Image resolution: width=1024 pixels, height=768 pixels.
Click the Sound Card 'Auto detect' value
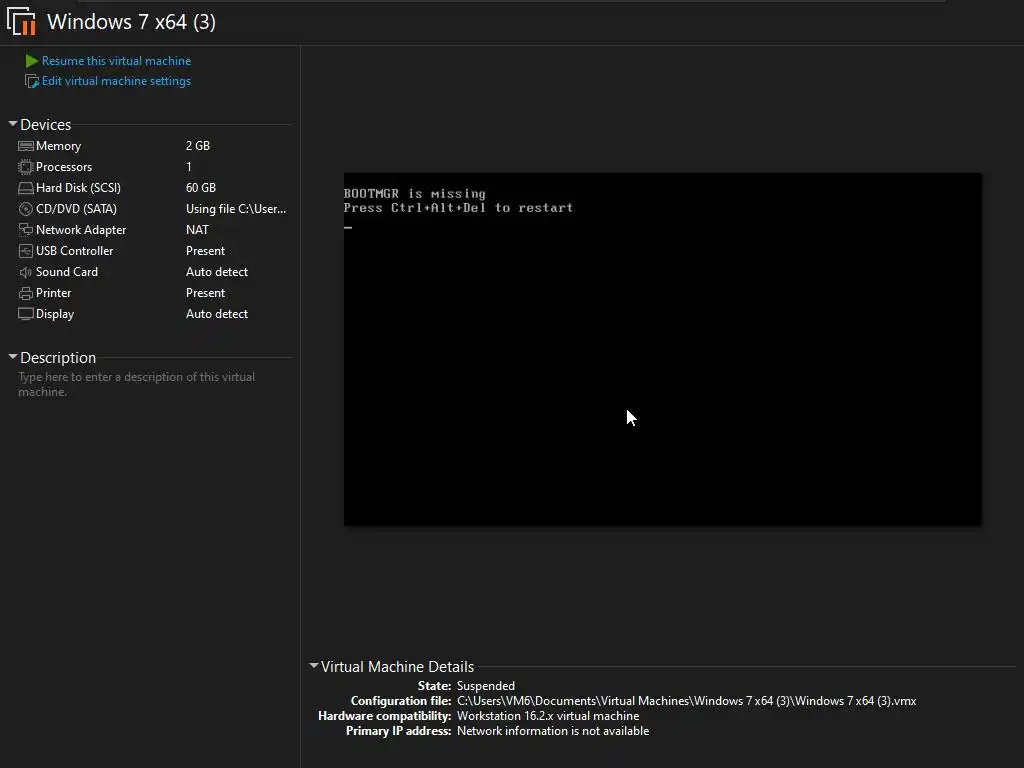point(217,272)
